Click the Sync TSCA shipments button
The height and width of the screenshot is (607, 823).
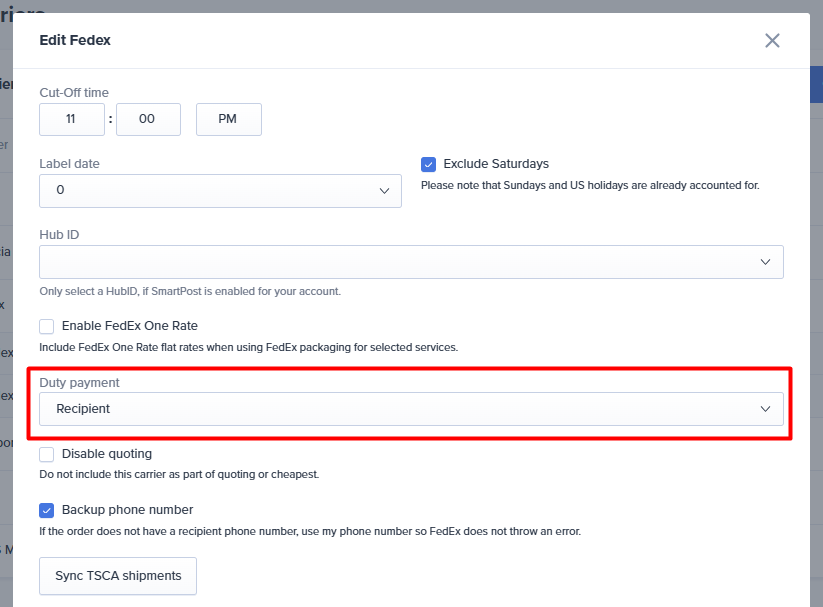[x=118, y=576]
